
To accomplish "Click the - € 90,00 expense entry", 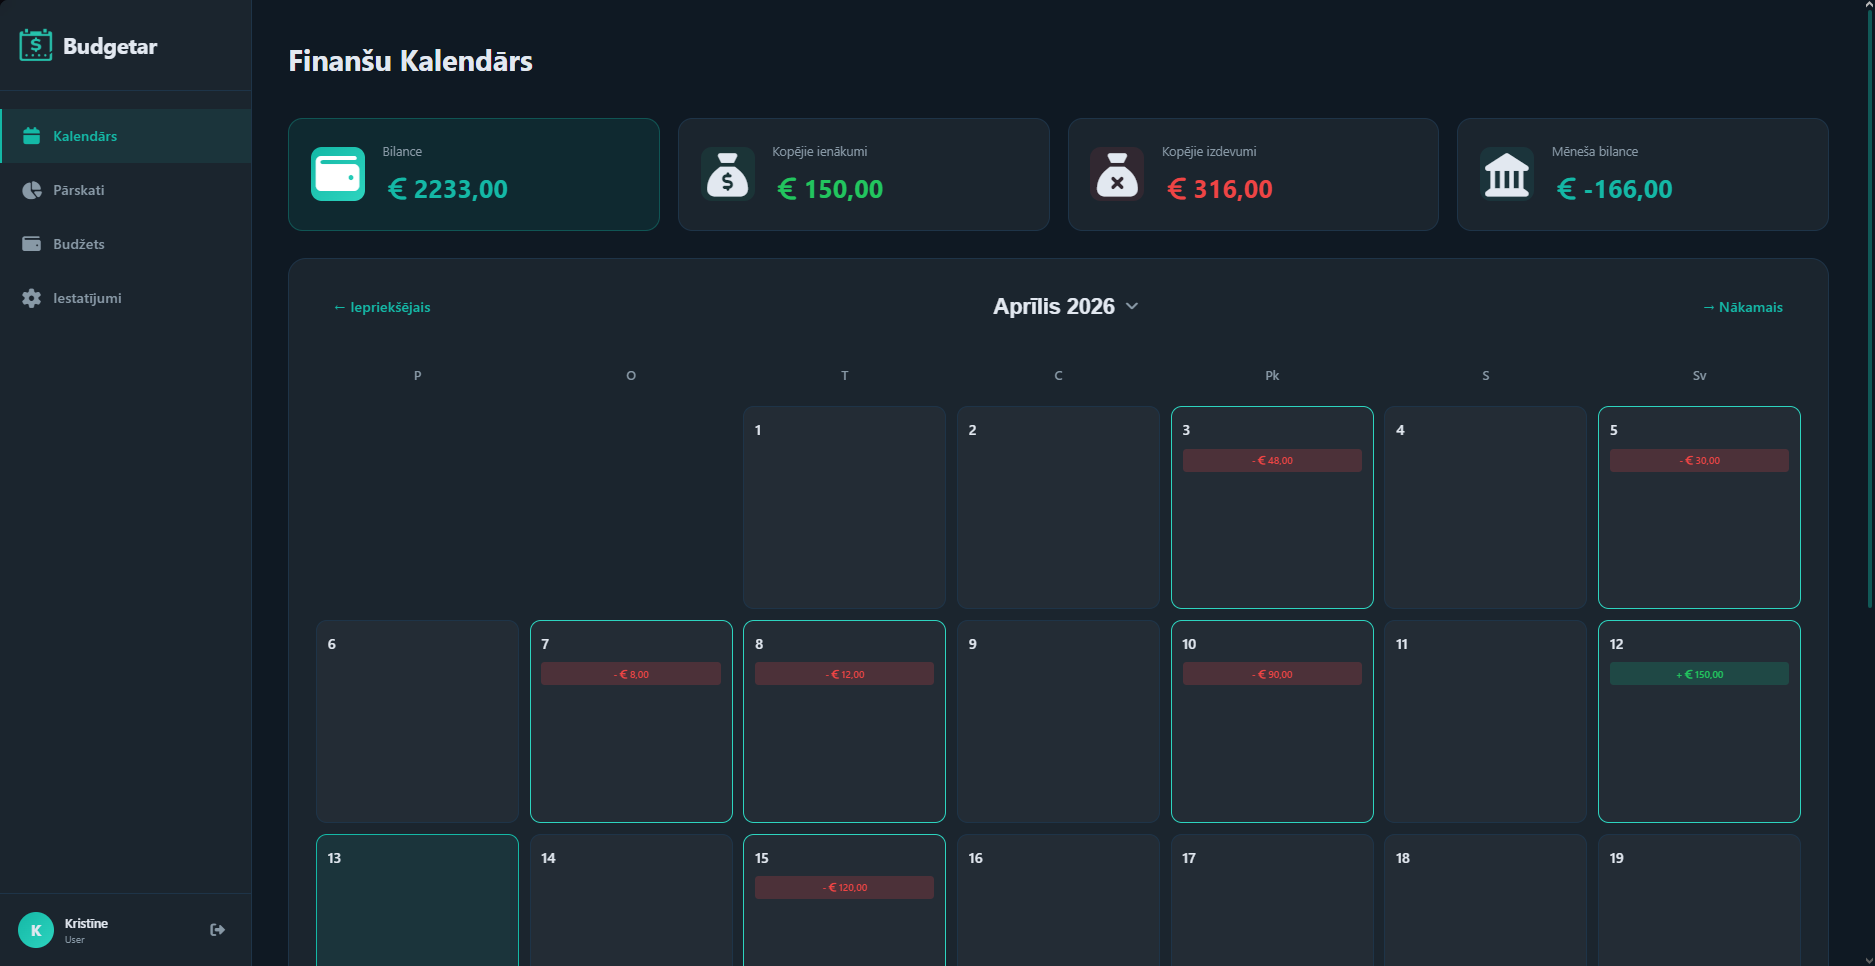I will (x=1272, y=674).
